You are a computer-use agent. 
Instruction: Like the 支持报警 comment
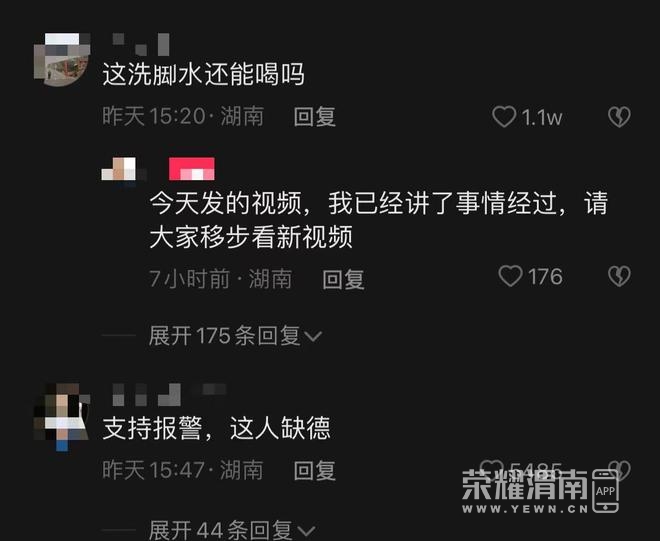click(x=492, y=468)
